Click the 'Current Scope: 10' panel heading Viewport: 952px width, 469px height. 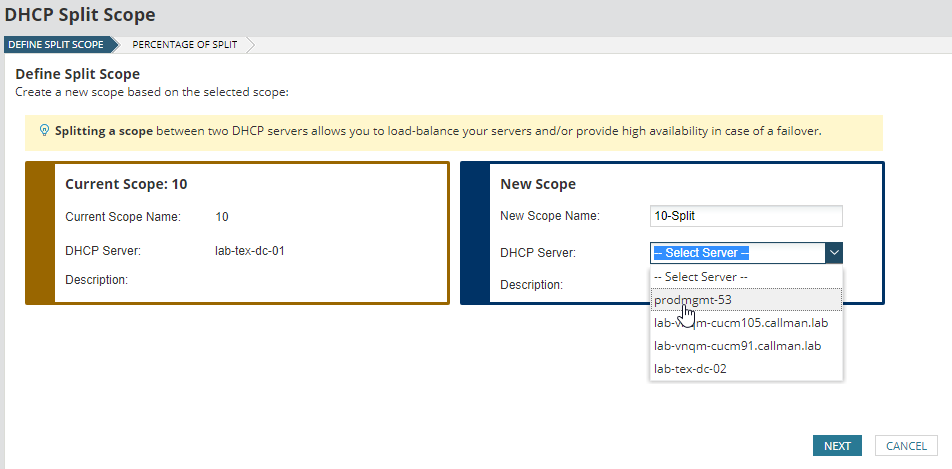(x=126, y=184)
